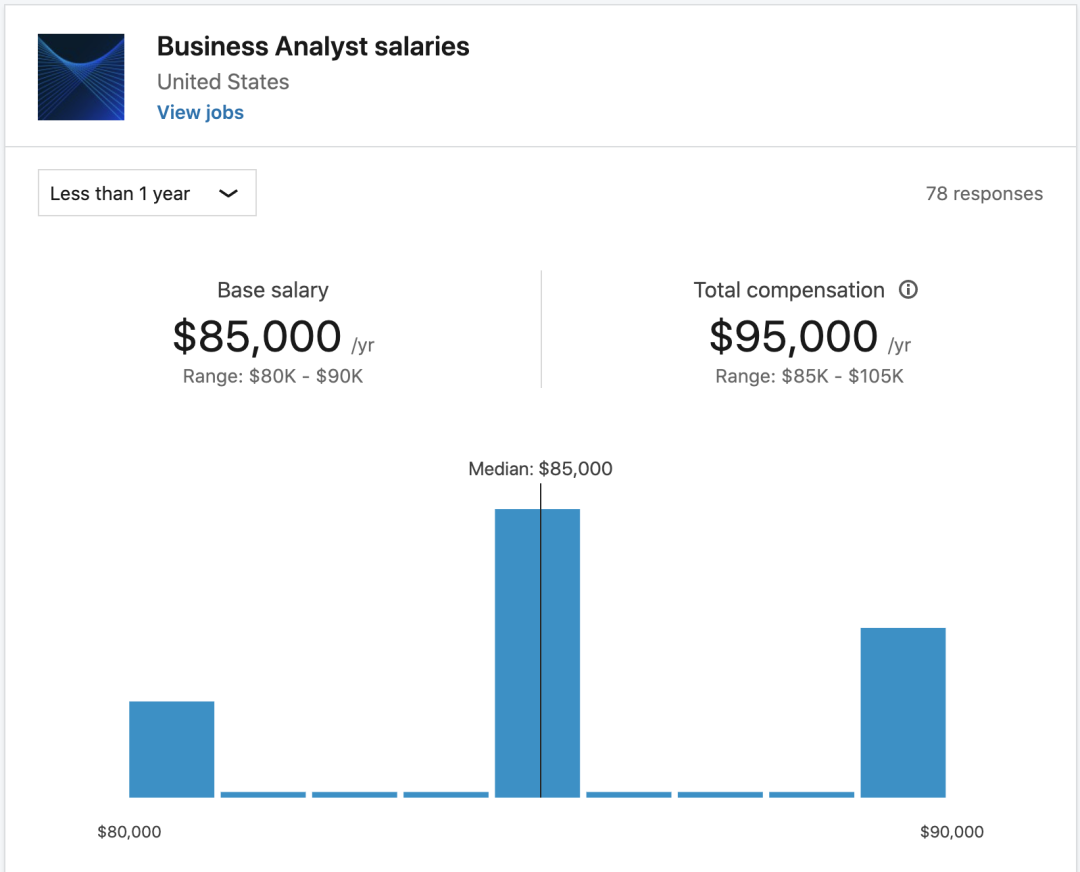The width and height of the screenshot is (1080, 872).
Task: Click the blue Business Analyst logo thumbnail
Action: click(81, 77)
